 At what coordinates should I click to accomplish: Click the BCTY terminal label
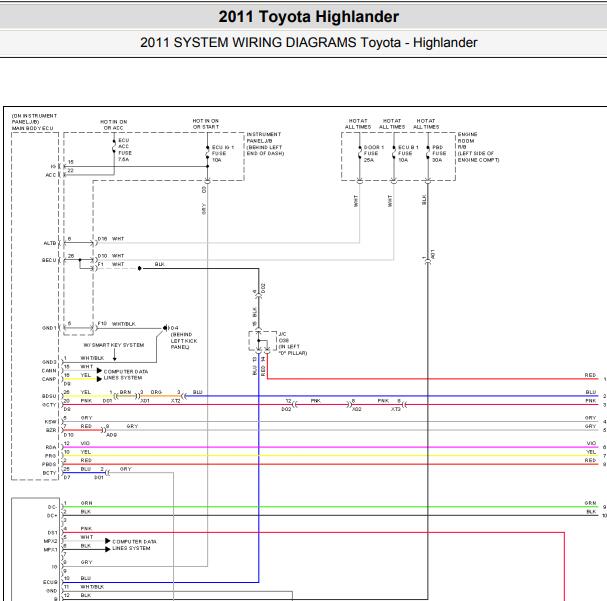pos(49,473)
